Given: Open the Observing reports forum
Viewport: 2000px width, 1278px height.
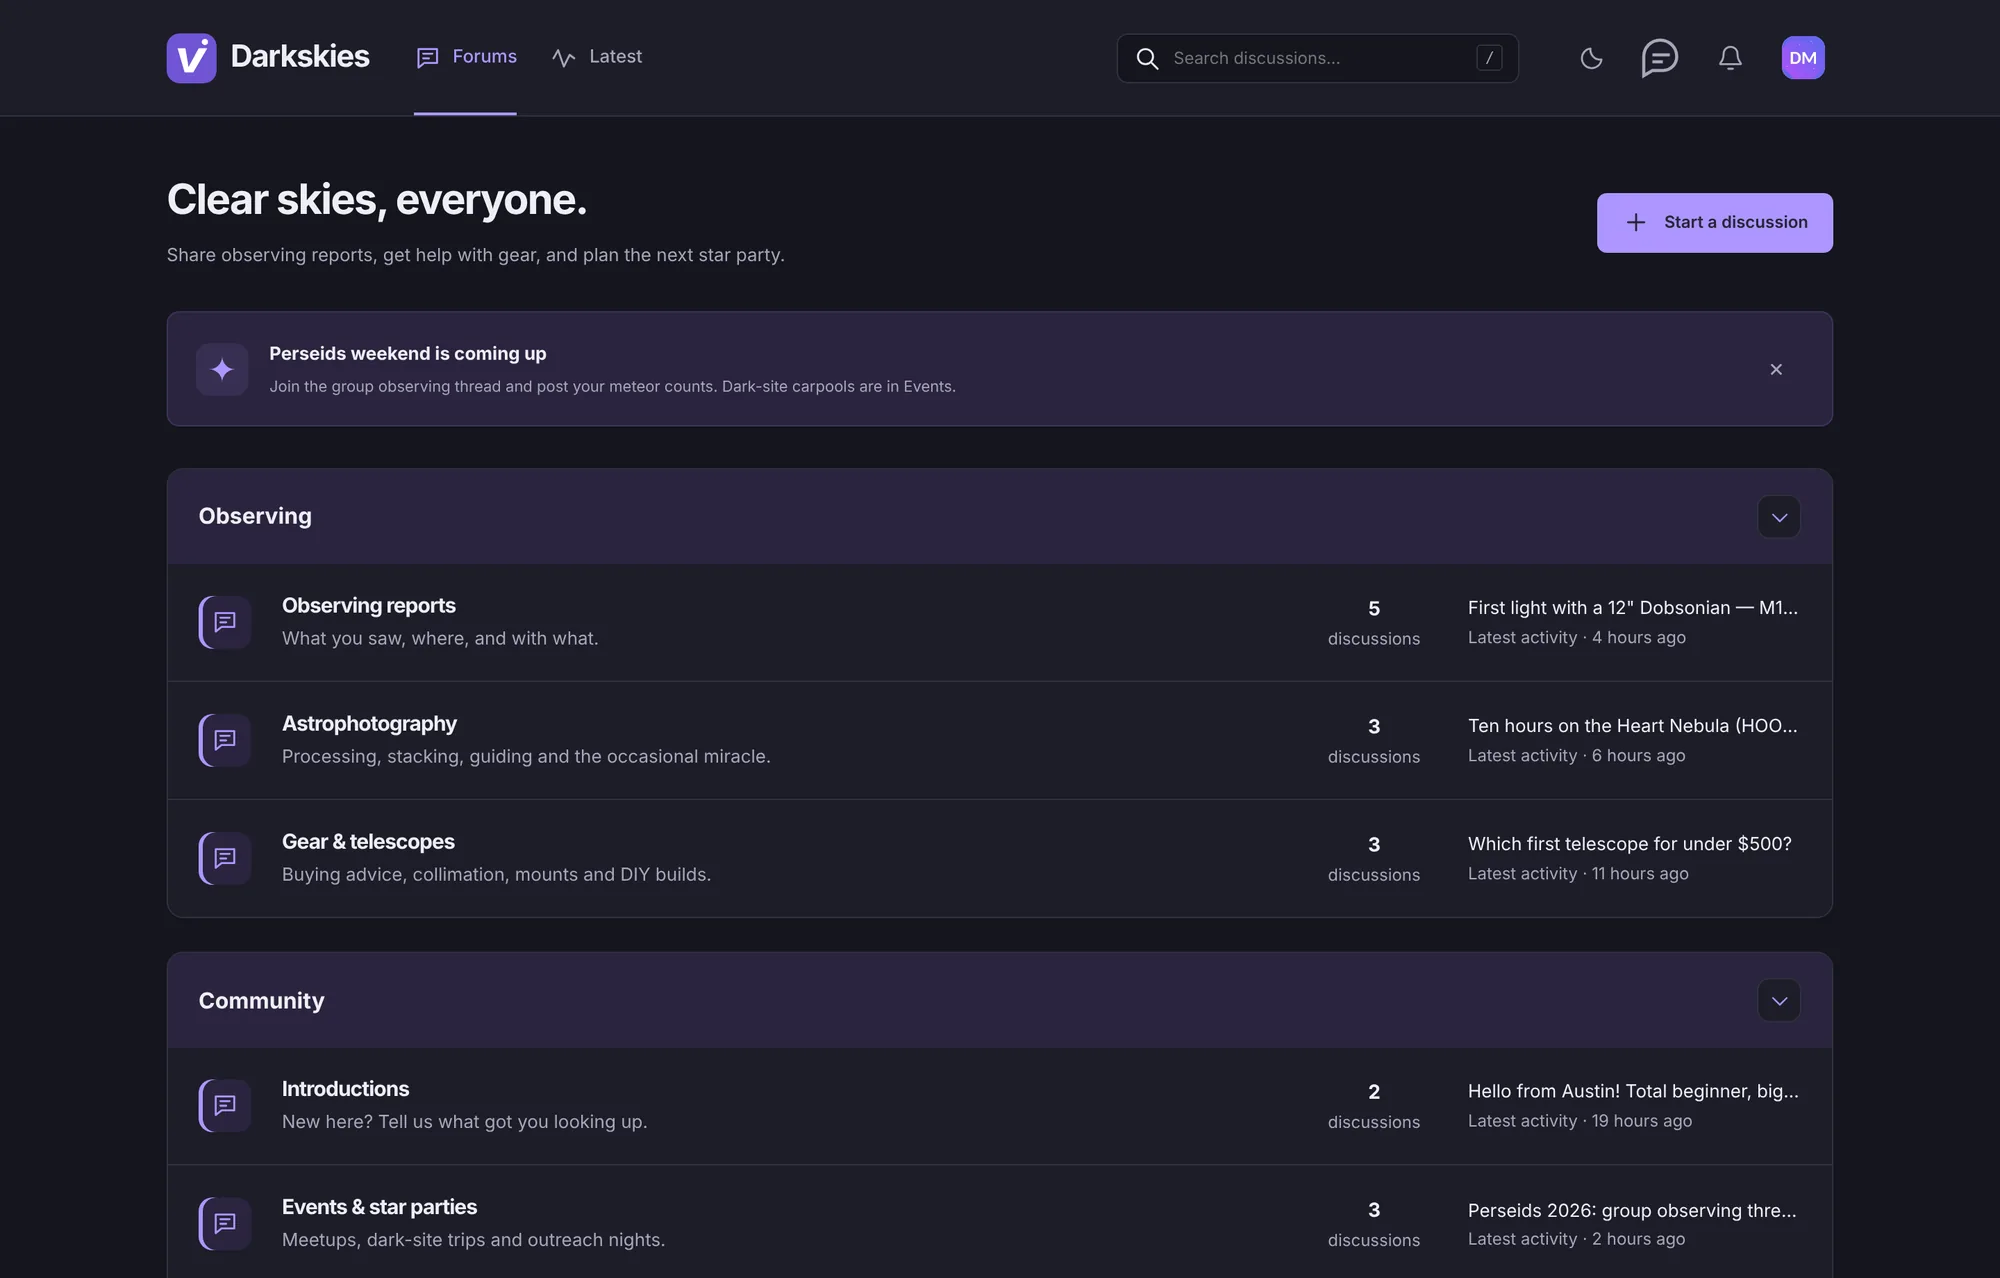Looking at the screenshot, I should 368,605.
